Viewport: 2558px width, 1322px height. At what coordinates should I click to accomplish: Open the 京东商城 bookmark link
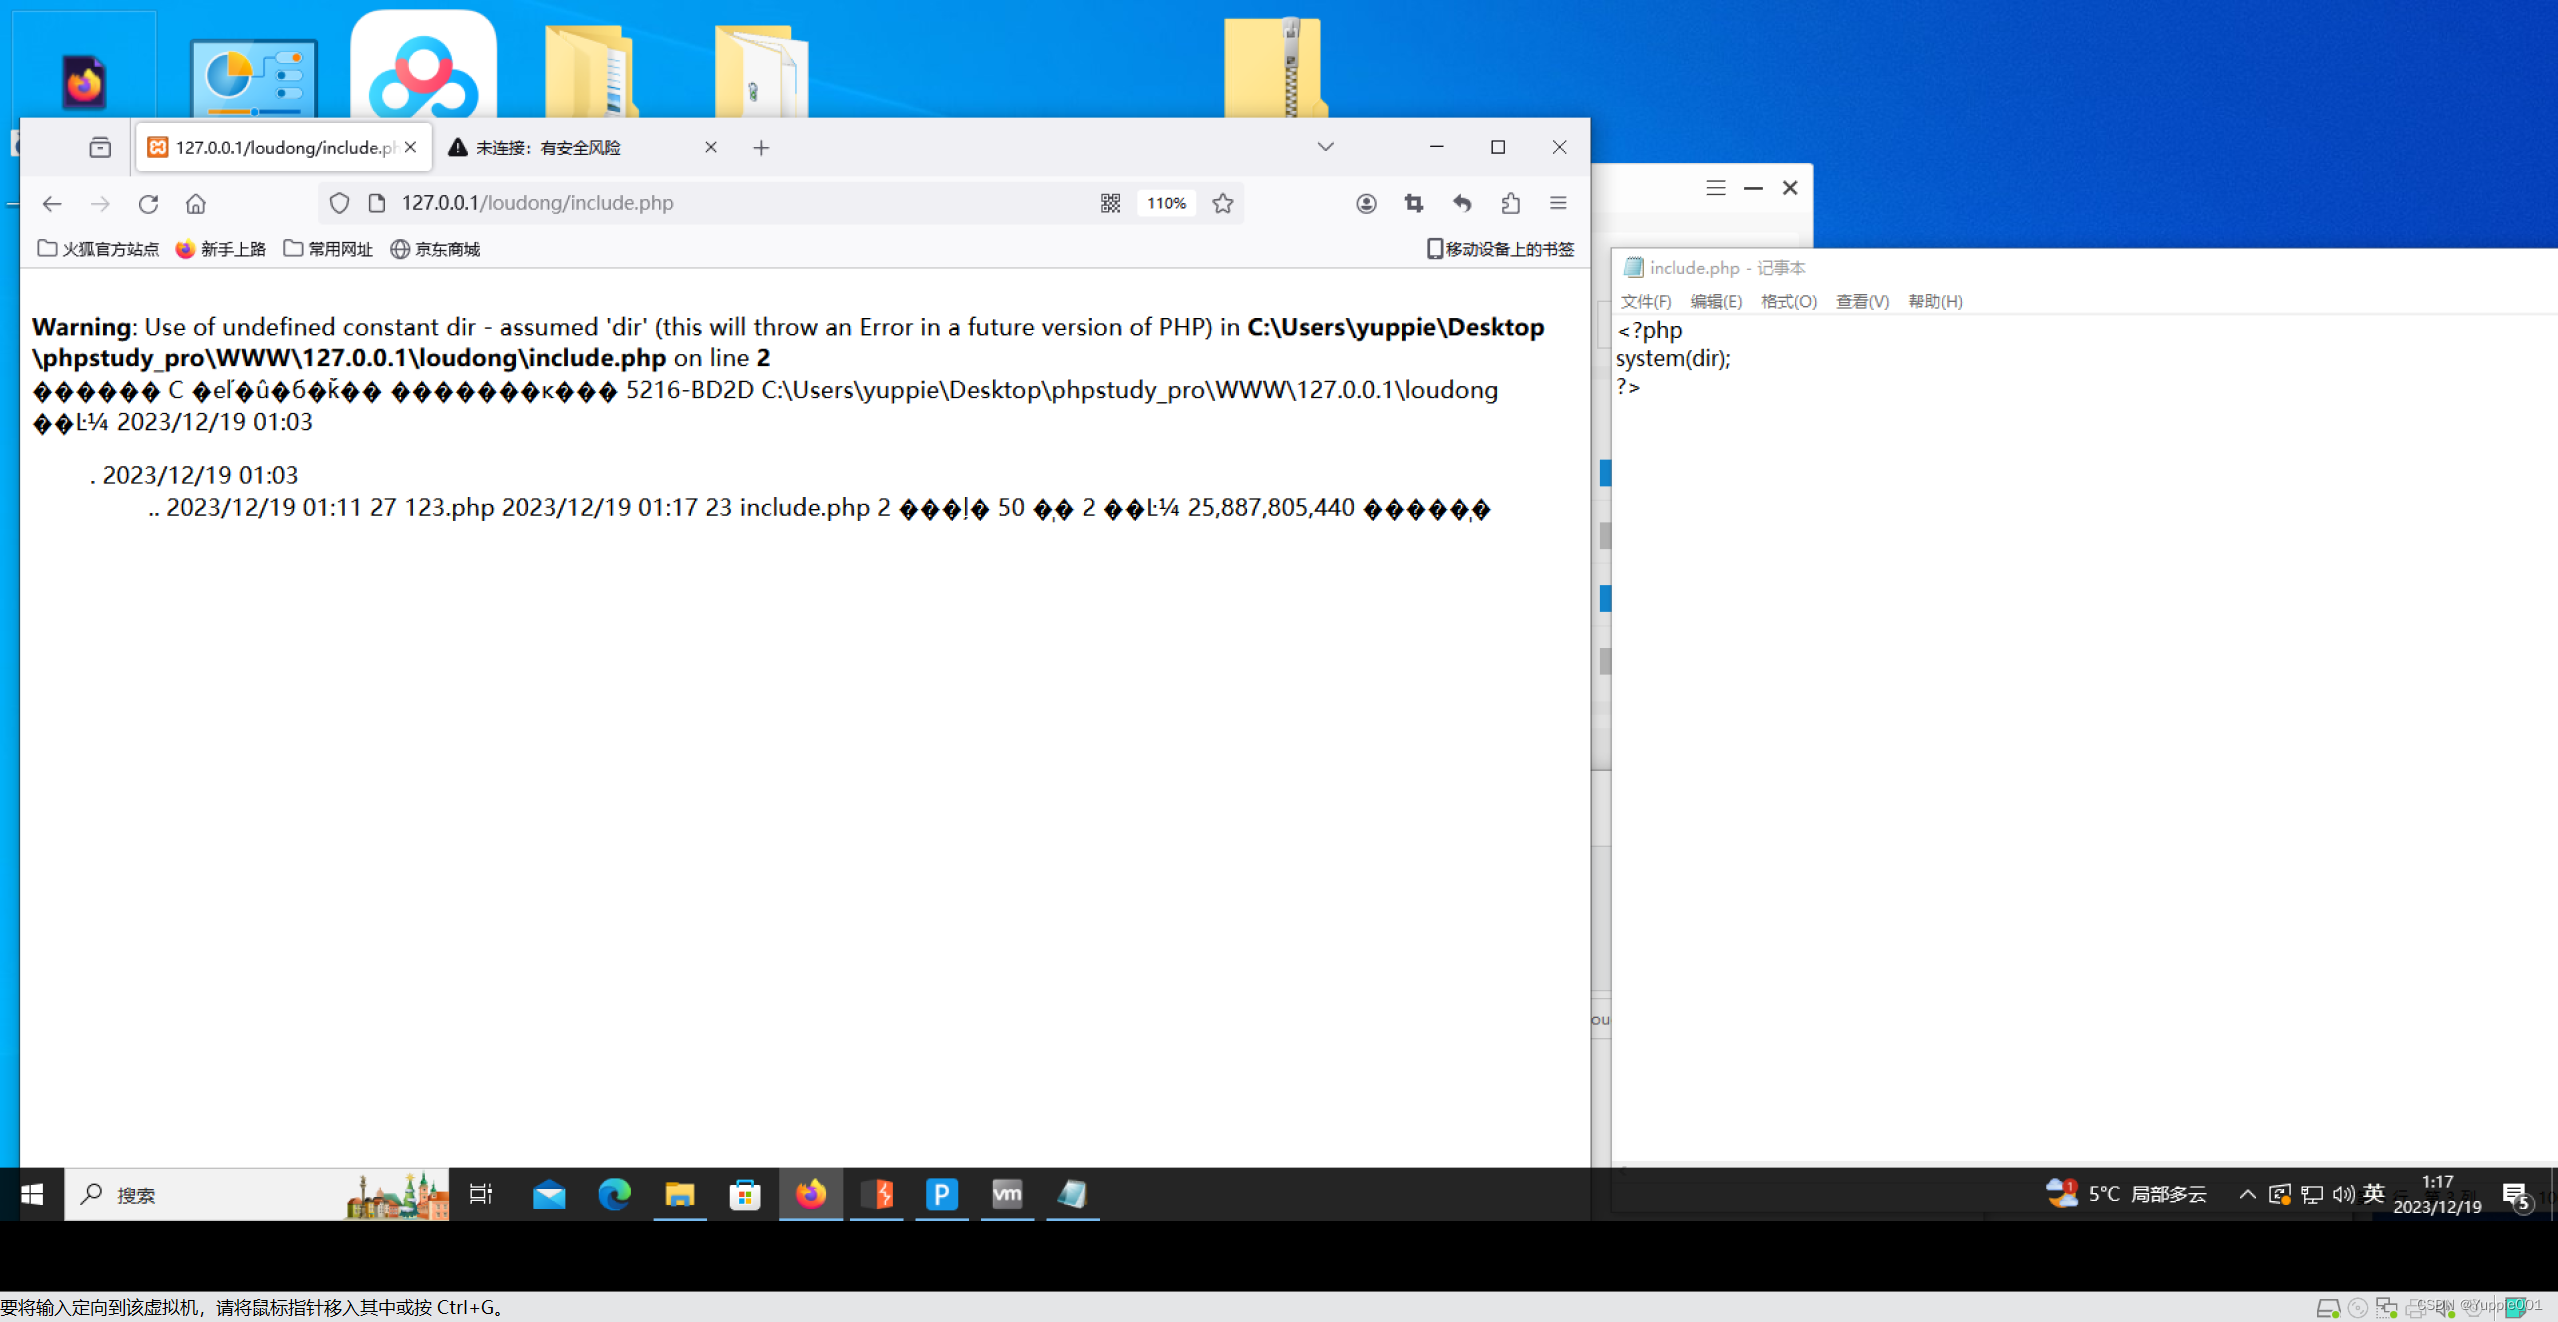(x=436, y=249)
